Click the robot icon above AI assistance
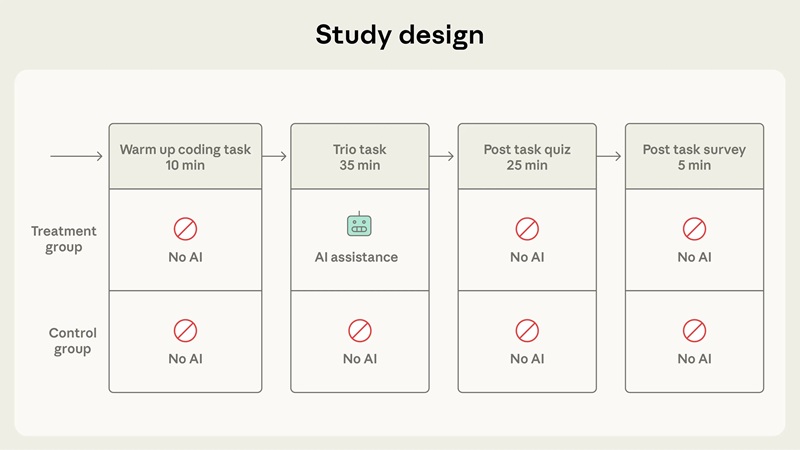Image resolution: width=800 pixels, height=450 pixels. [359, 226]
